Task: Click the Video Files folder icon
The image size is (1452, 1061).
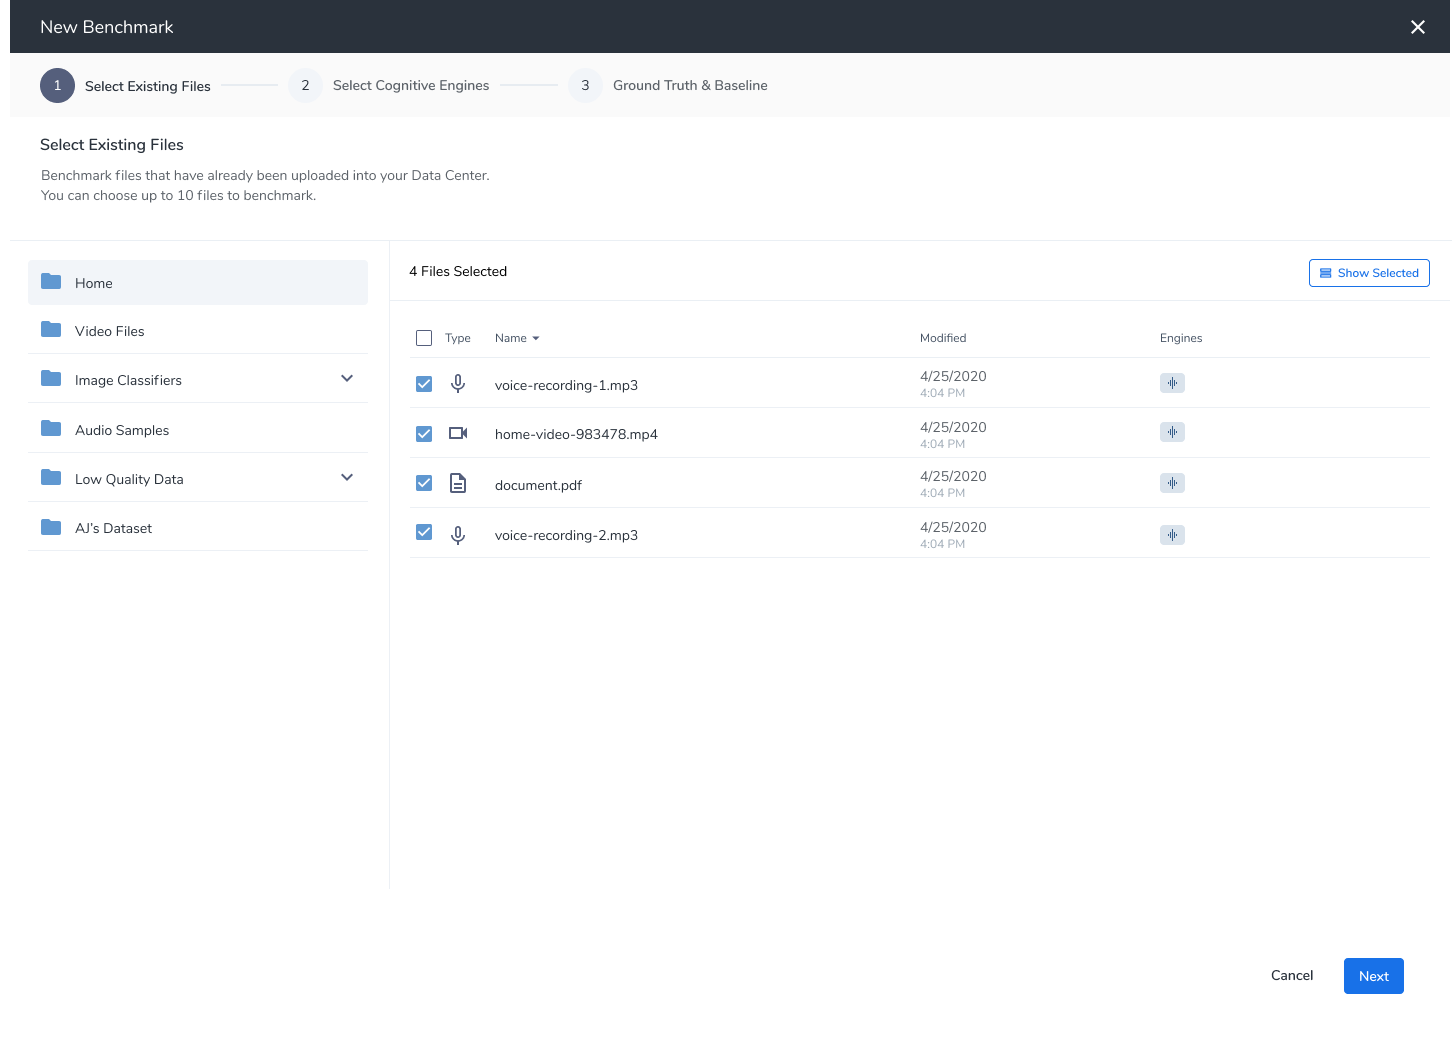Action: 51,330
